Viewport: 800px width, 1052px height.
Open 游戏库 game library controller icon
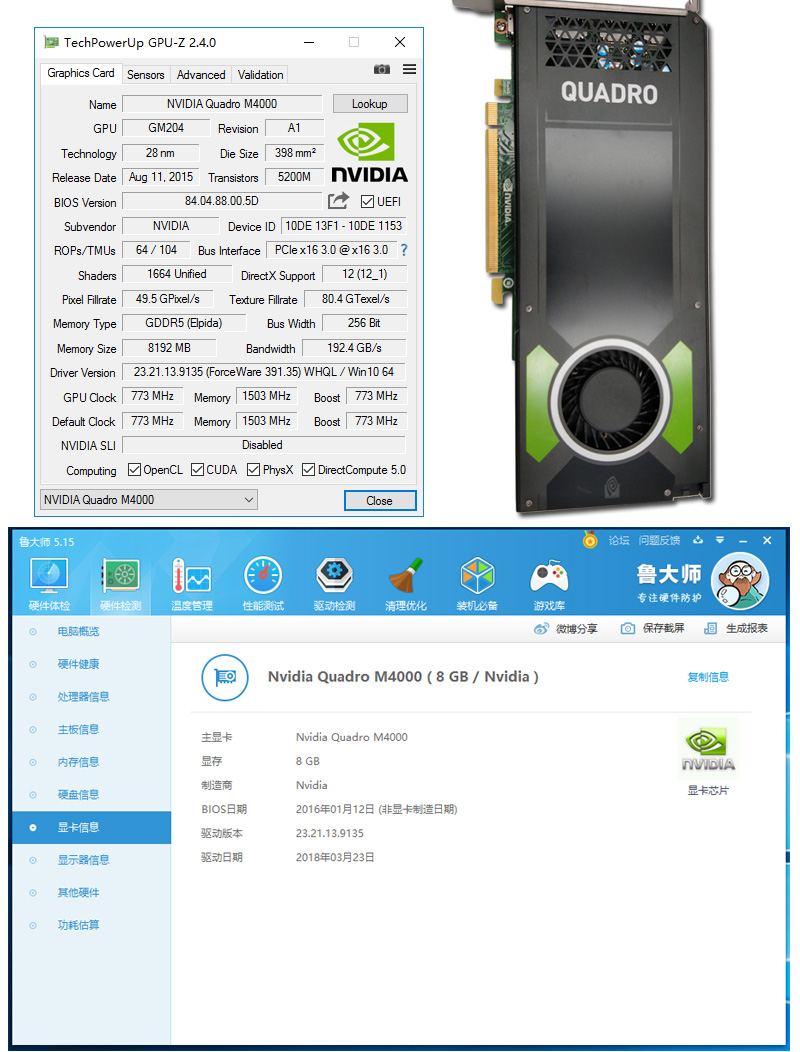549,576
